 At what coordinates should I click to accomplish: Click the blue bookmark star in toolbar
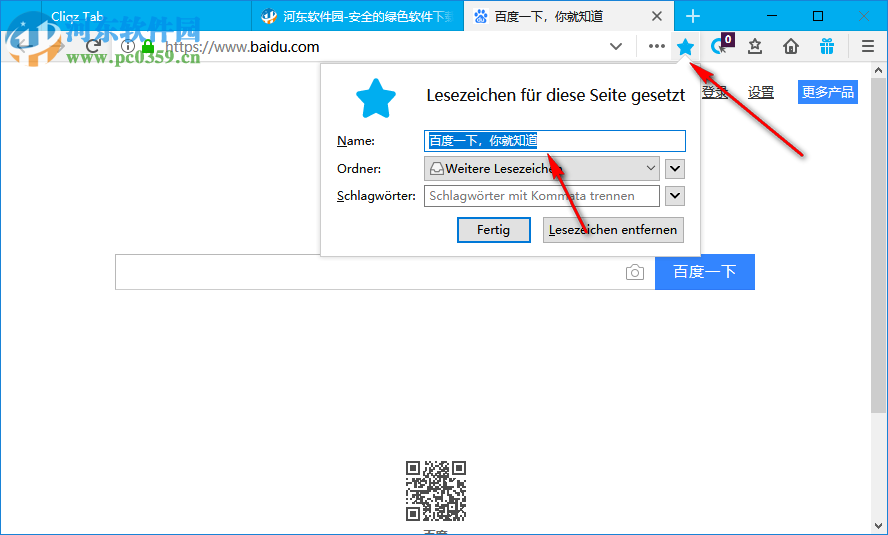click(x=685, y=46)
